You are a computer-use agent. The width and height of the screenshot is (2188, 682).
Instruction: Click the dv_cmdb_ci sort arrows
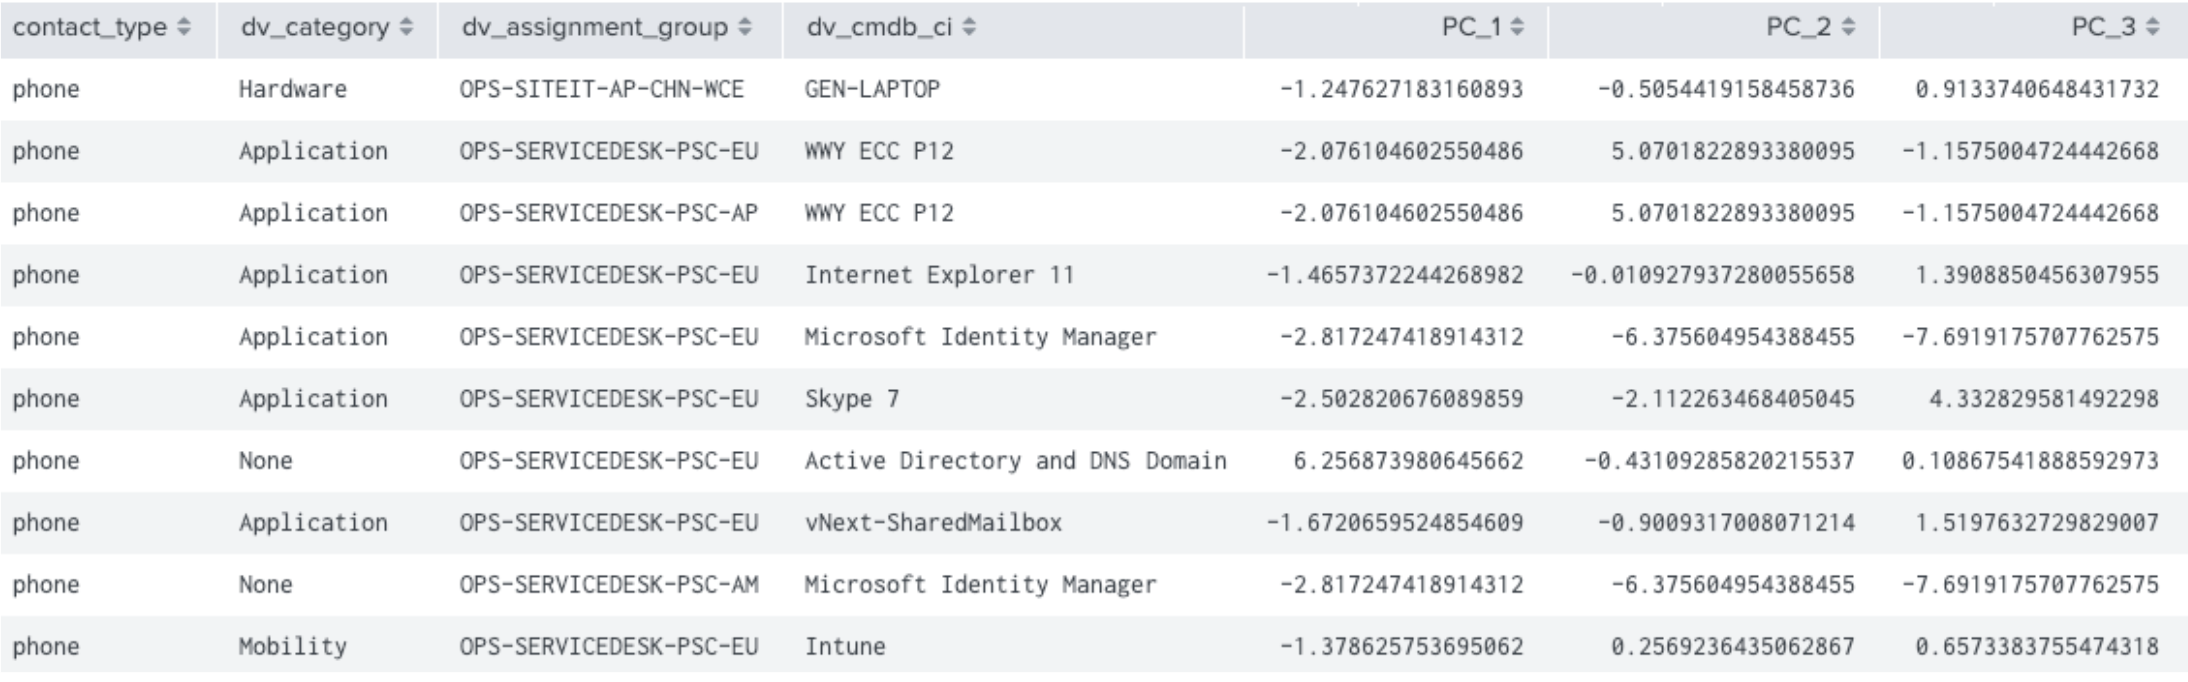(969, 28)
